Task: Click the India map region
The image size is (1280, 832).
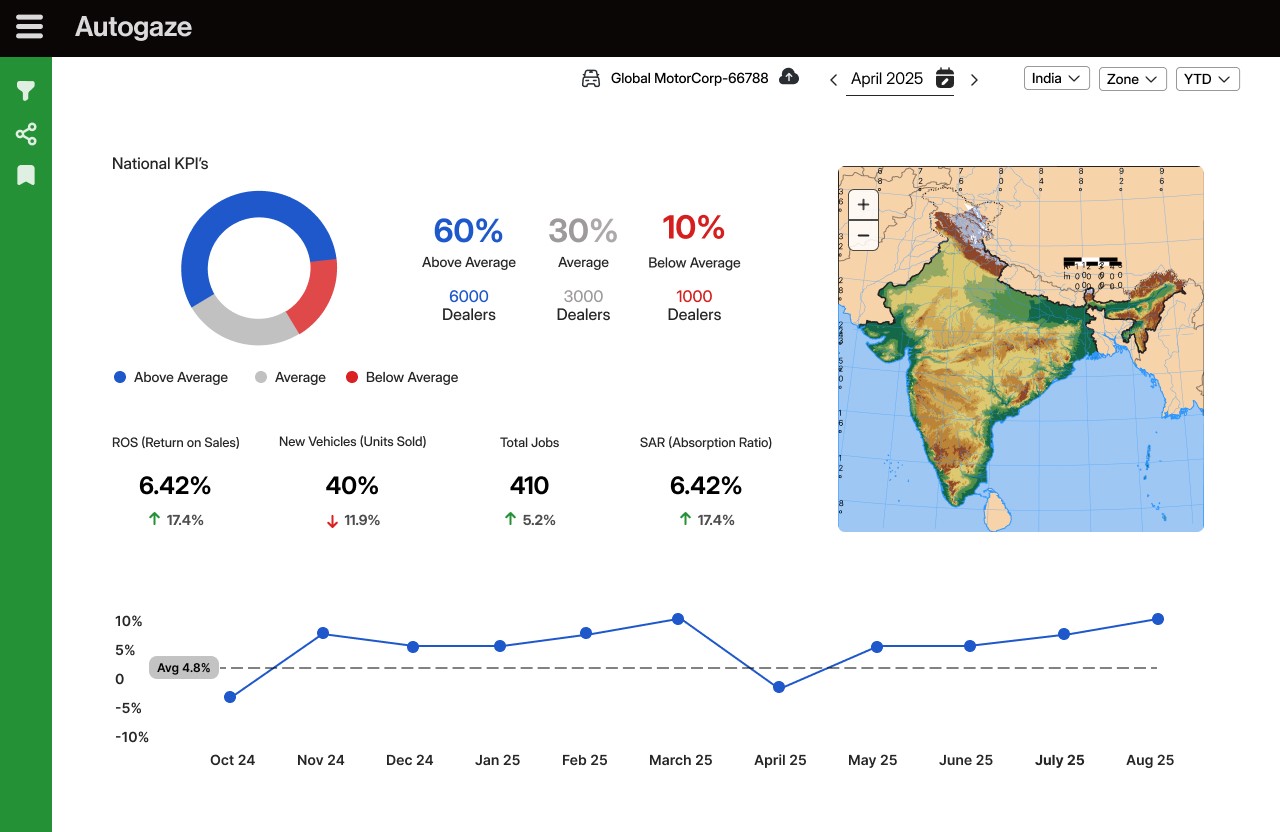Action: 1021,349
